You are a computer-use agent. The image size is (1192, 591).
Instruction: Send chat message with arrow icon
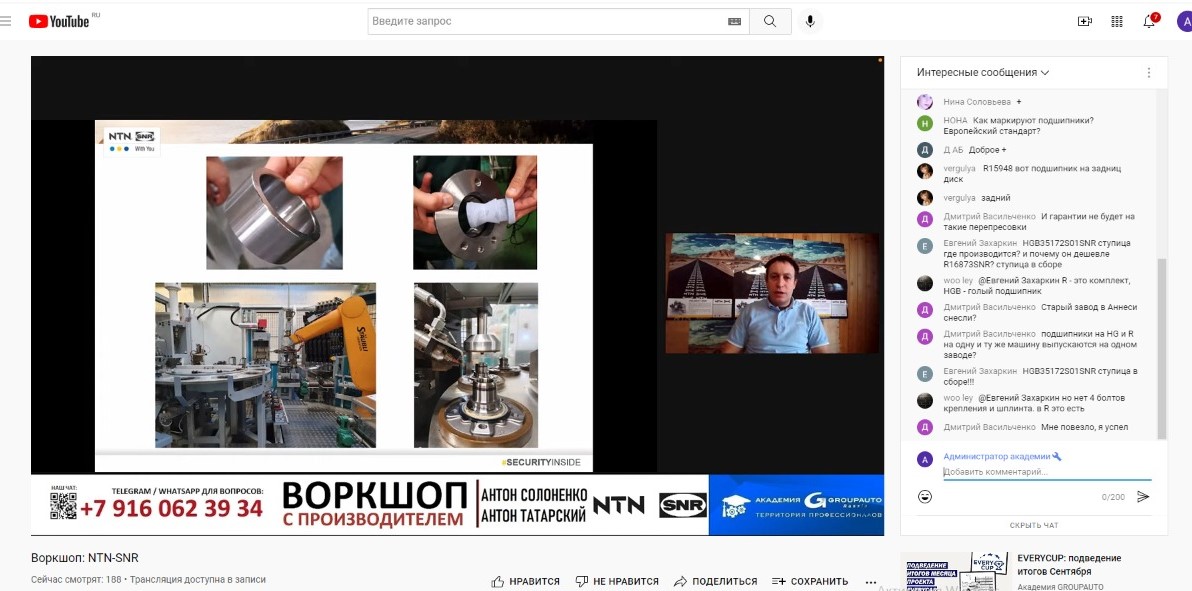[1143, 497]
